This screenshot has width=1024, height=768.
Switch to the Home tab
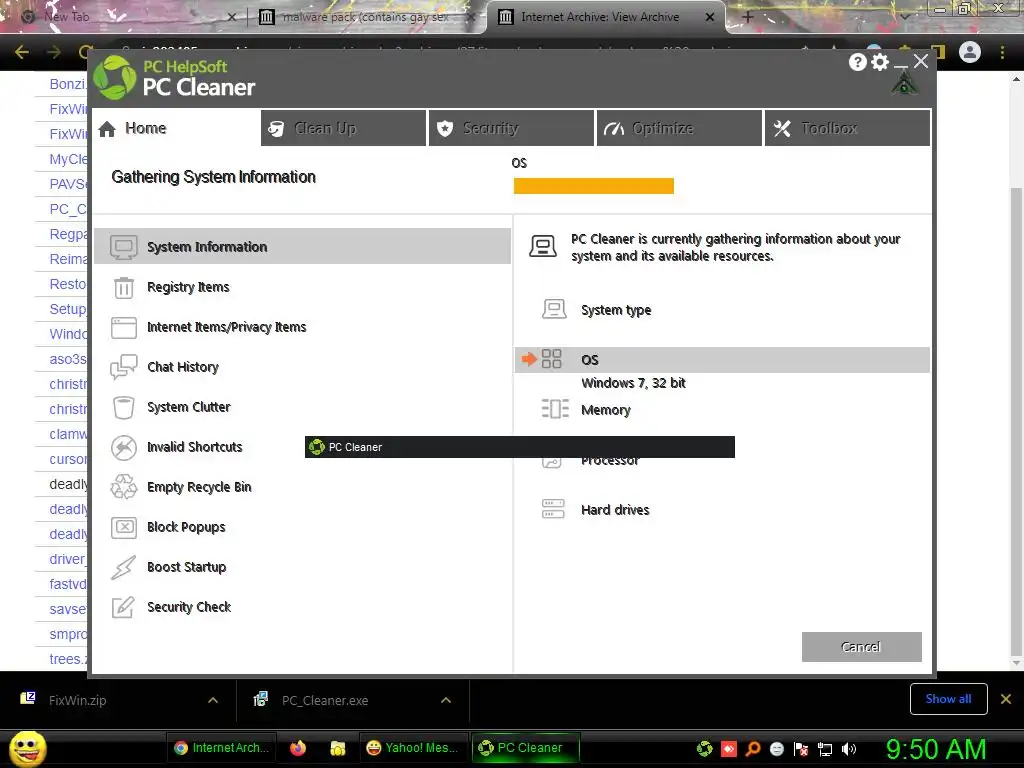click(x=176, y=128)
